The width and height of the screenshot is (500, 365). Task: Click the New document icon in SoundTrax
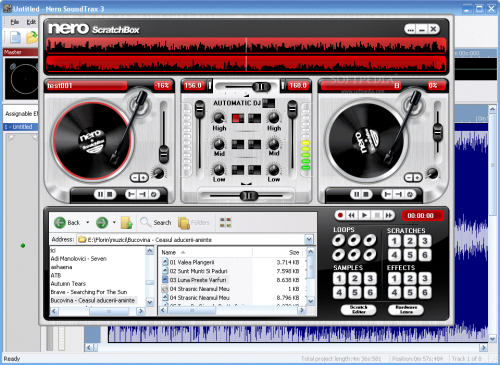click(x=15, y=37)
